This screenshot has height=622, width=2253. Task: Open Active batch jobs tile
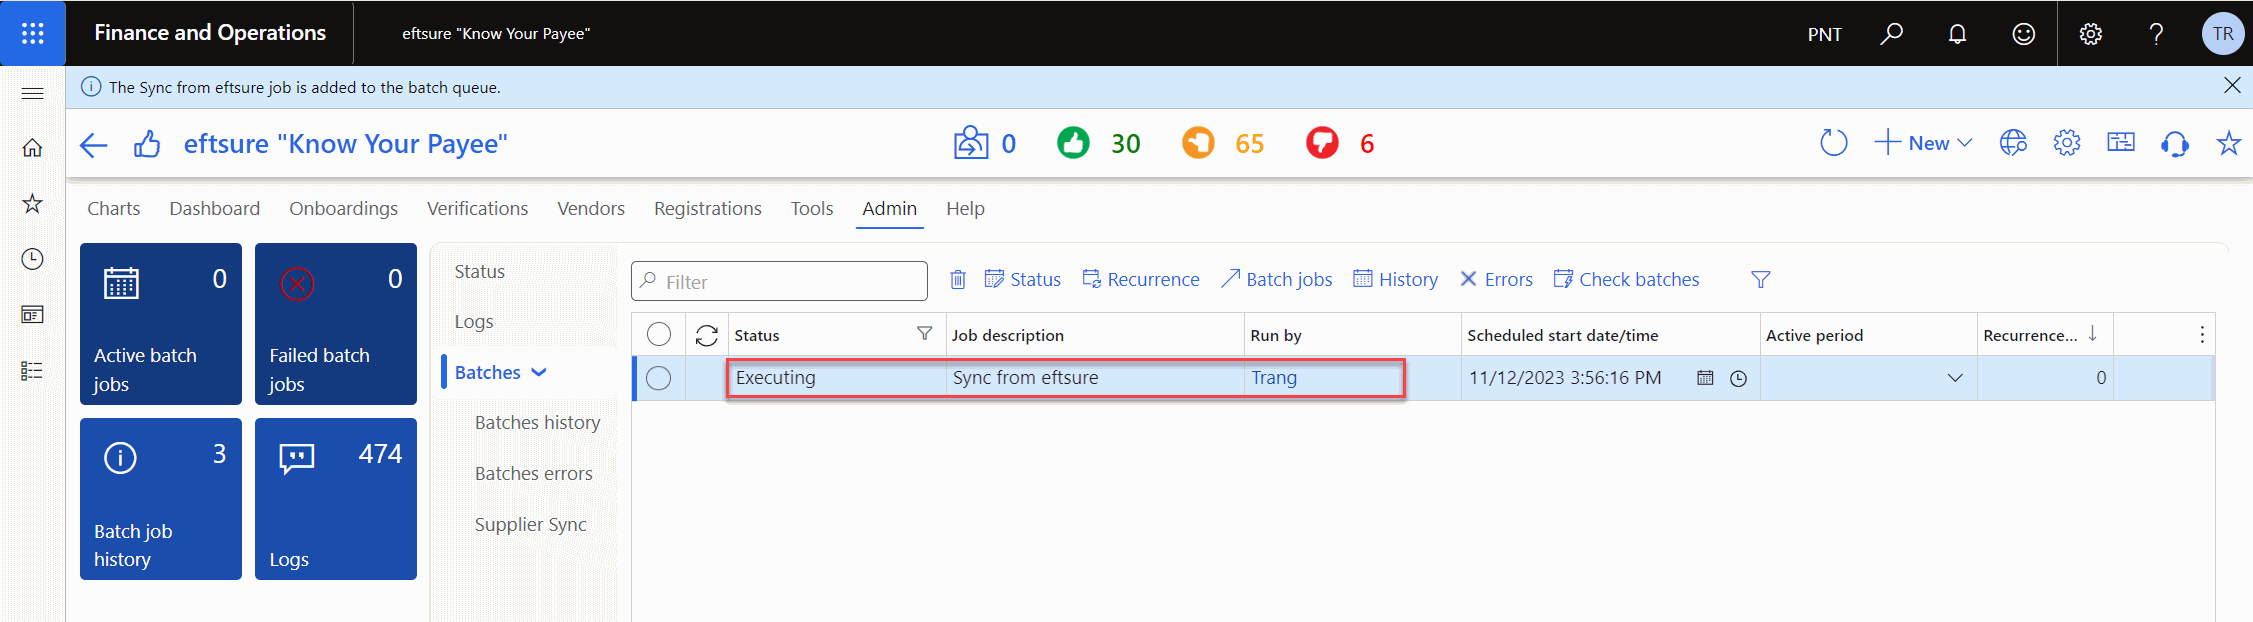(161, 324)
